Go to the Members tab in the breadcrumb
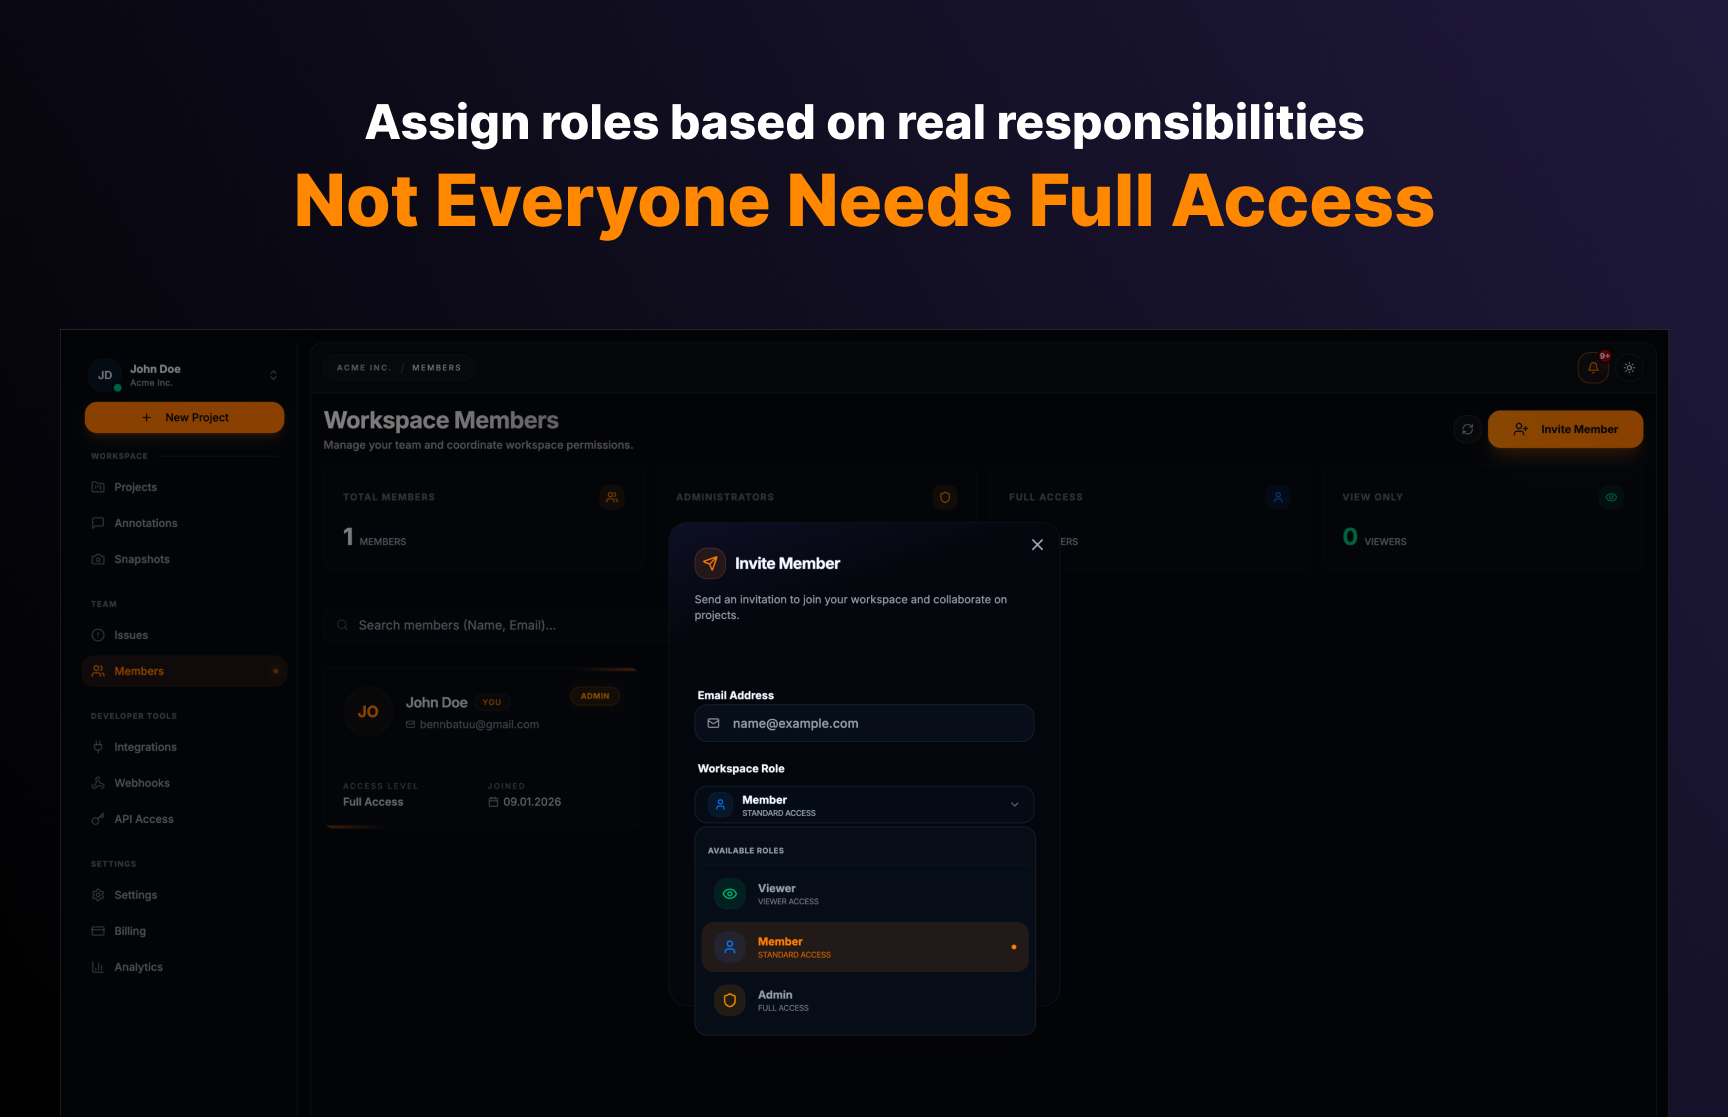1728x1117 pixels. tap(437, 368)
